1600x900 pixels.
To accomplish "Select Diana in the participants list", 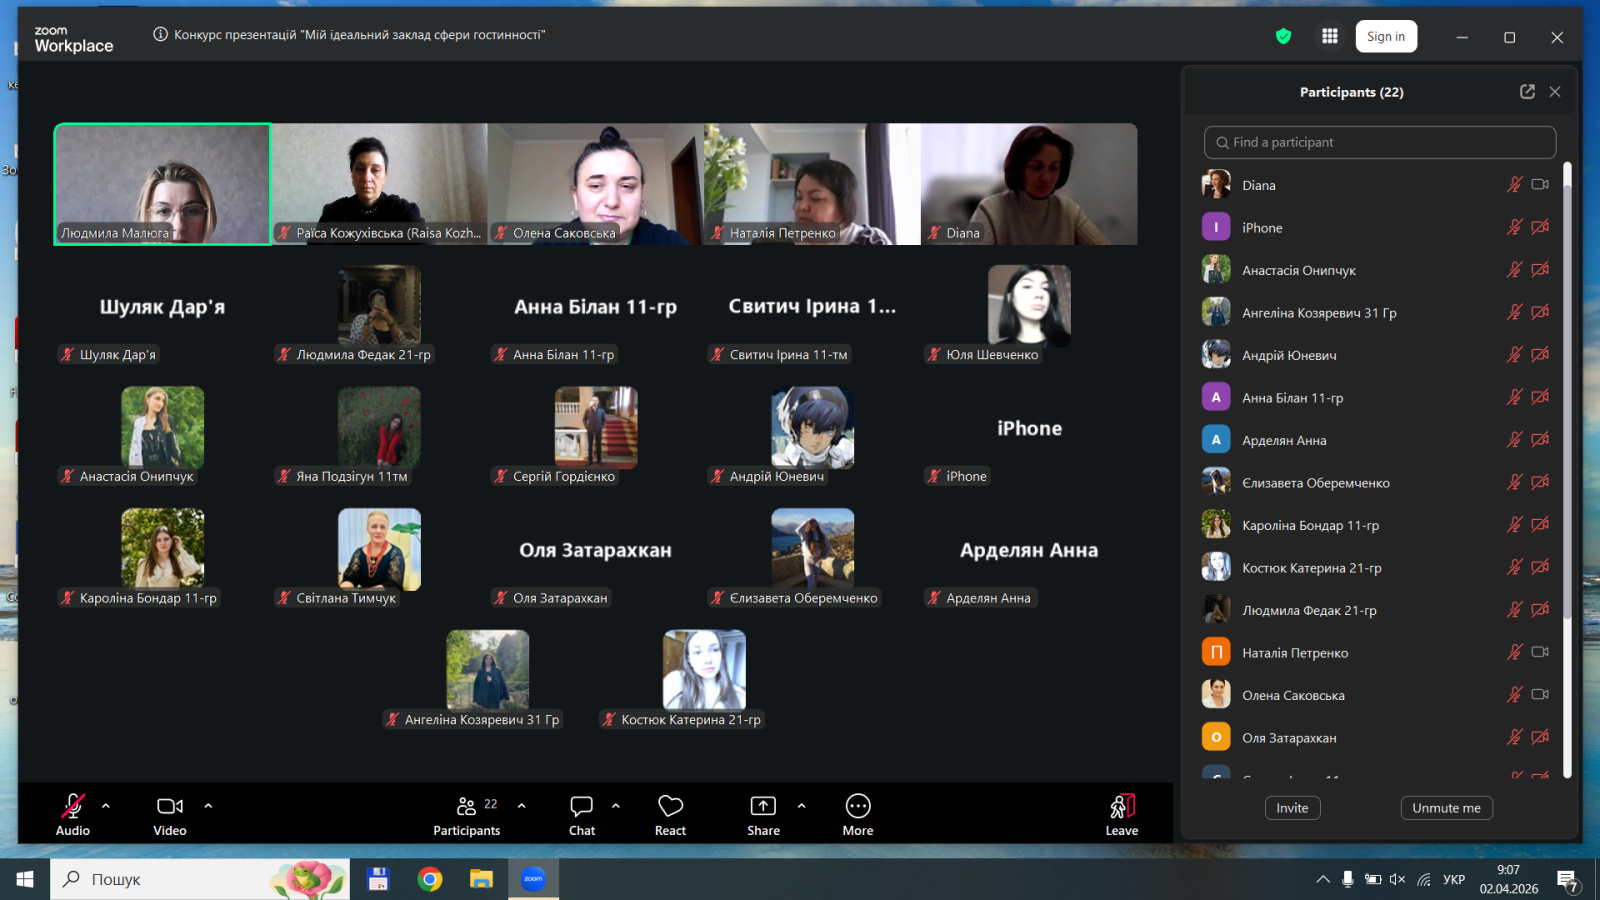I will [1258, 185].
